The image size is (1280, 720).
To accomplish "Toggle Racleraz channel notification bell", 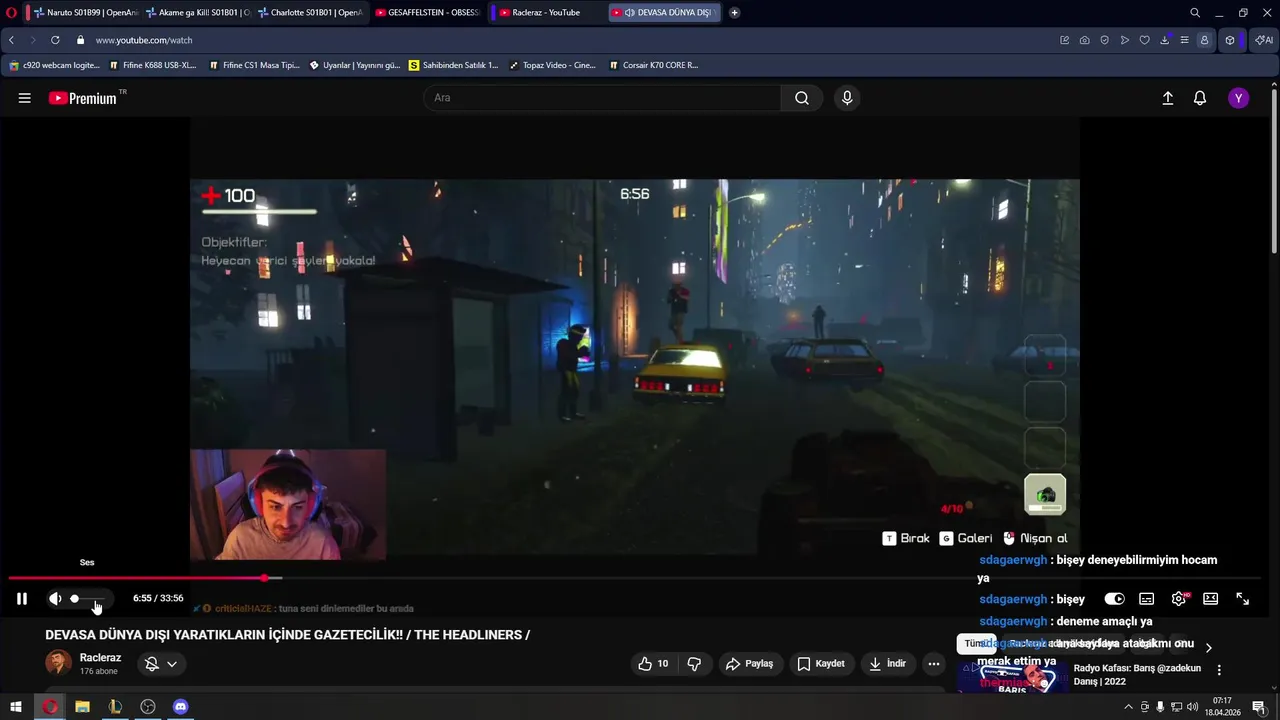I will 152,664.
